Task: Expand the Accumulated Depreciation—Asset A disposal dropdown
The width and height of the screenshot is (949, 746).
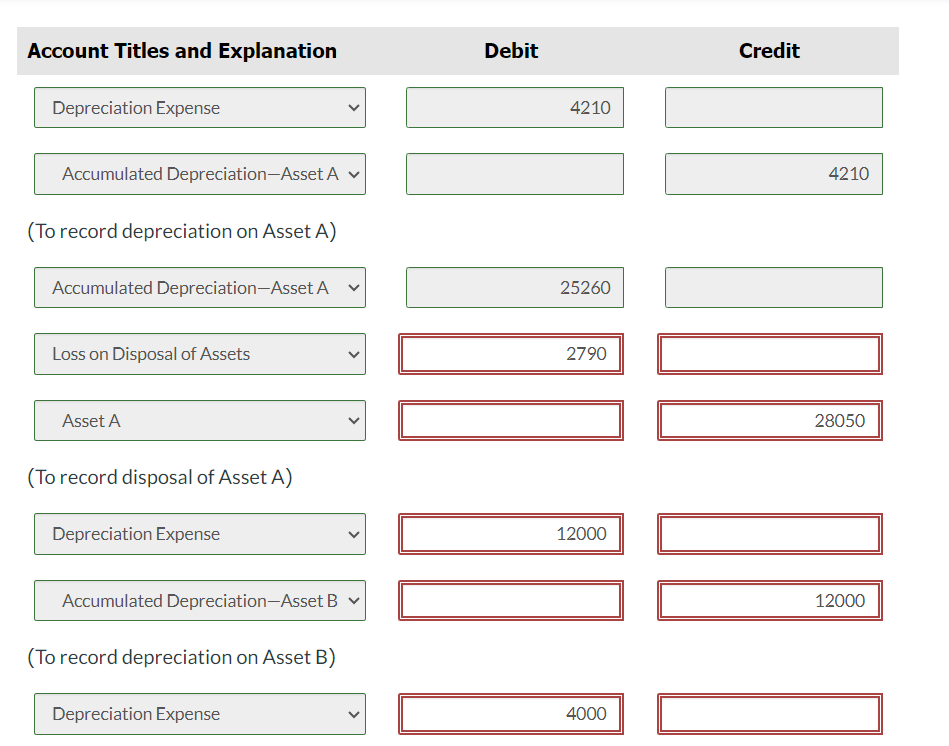Action: point(200,287)
